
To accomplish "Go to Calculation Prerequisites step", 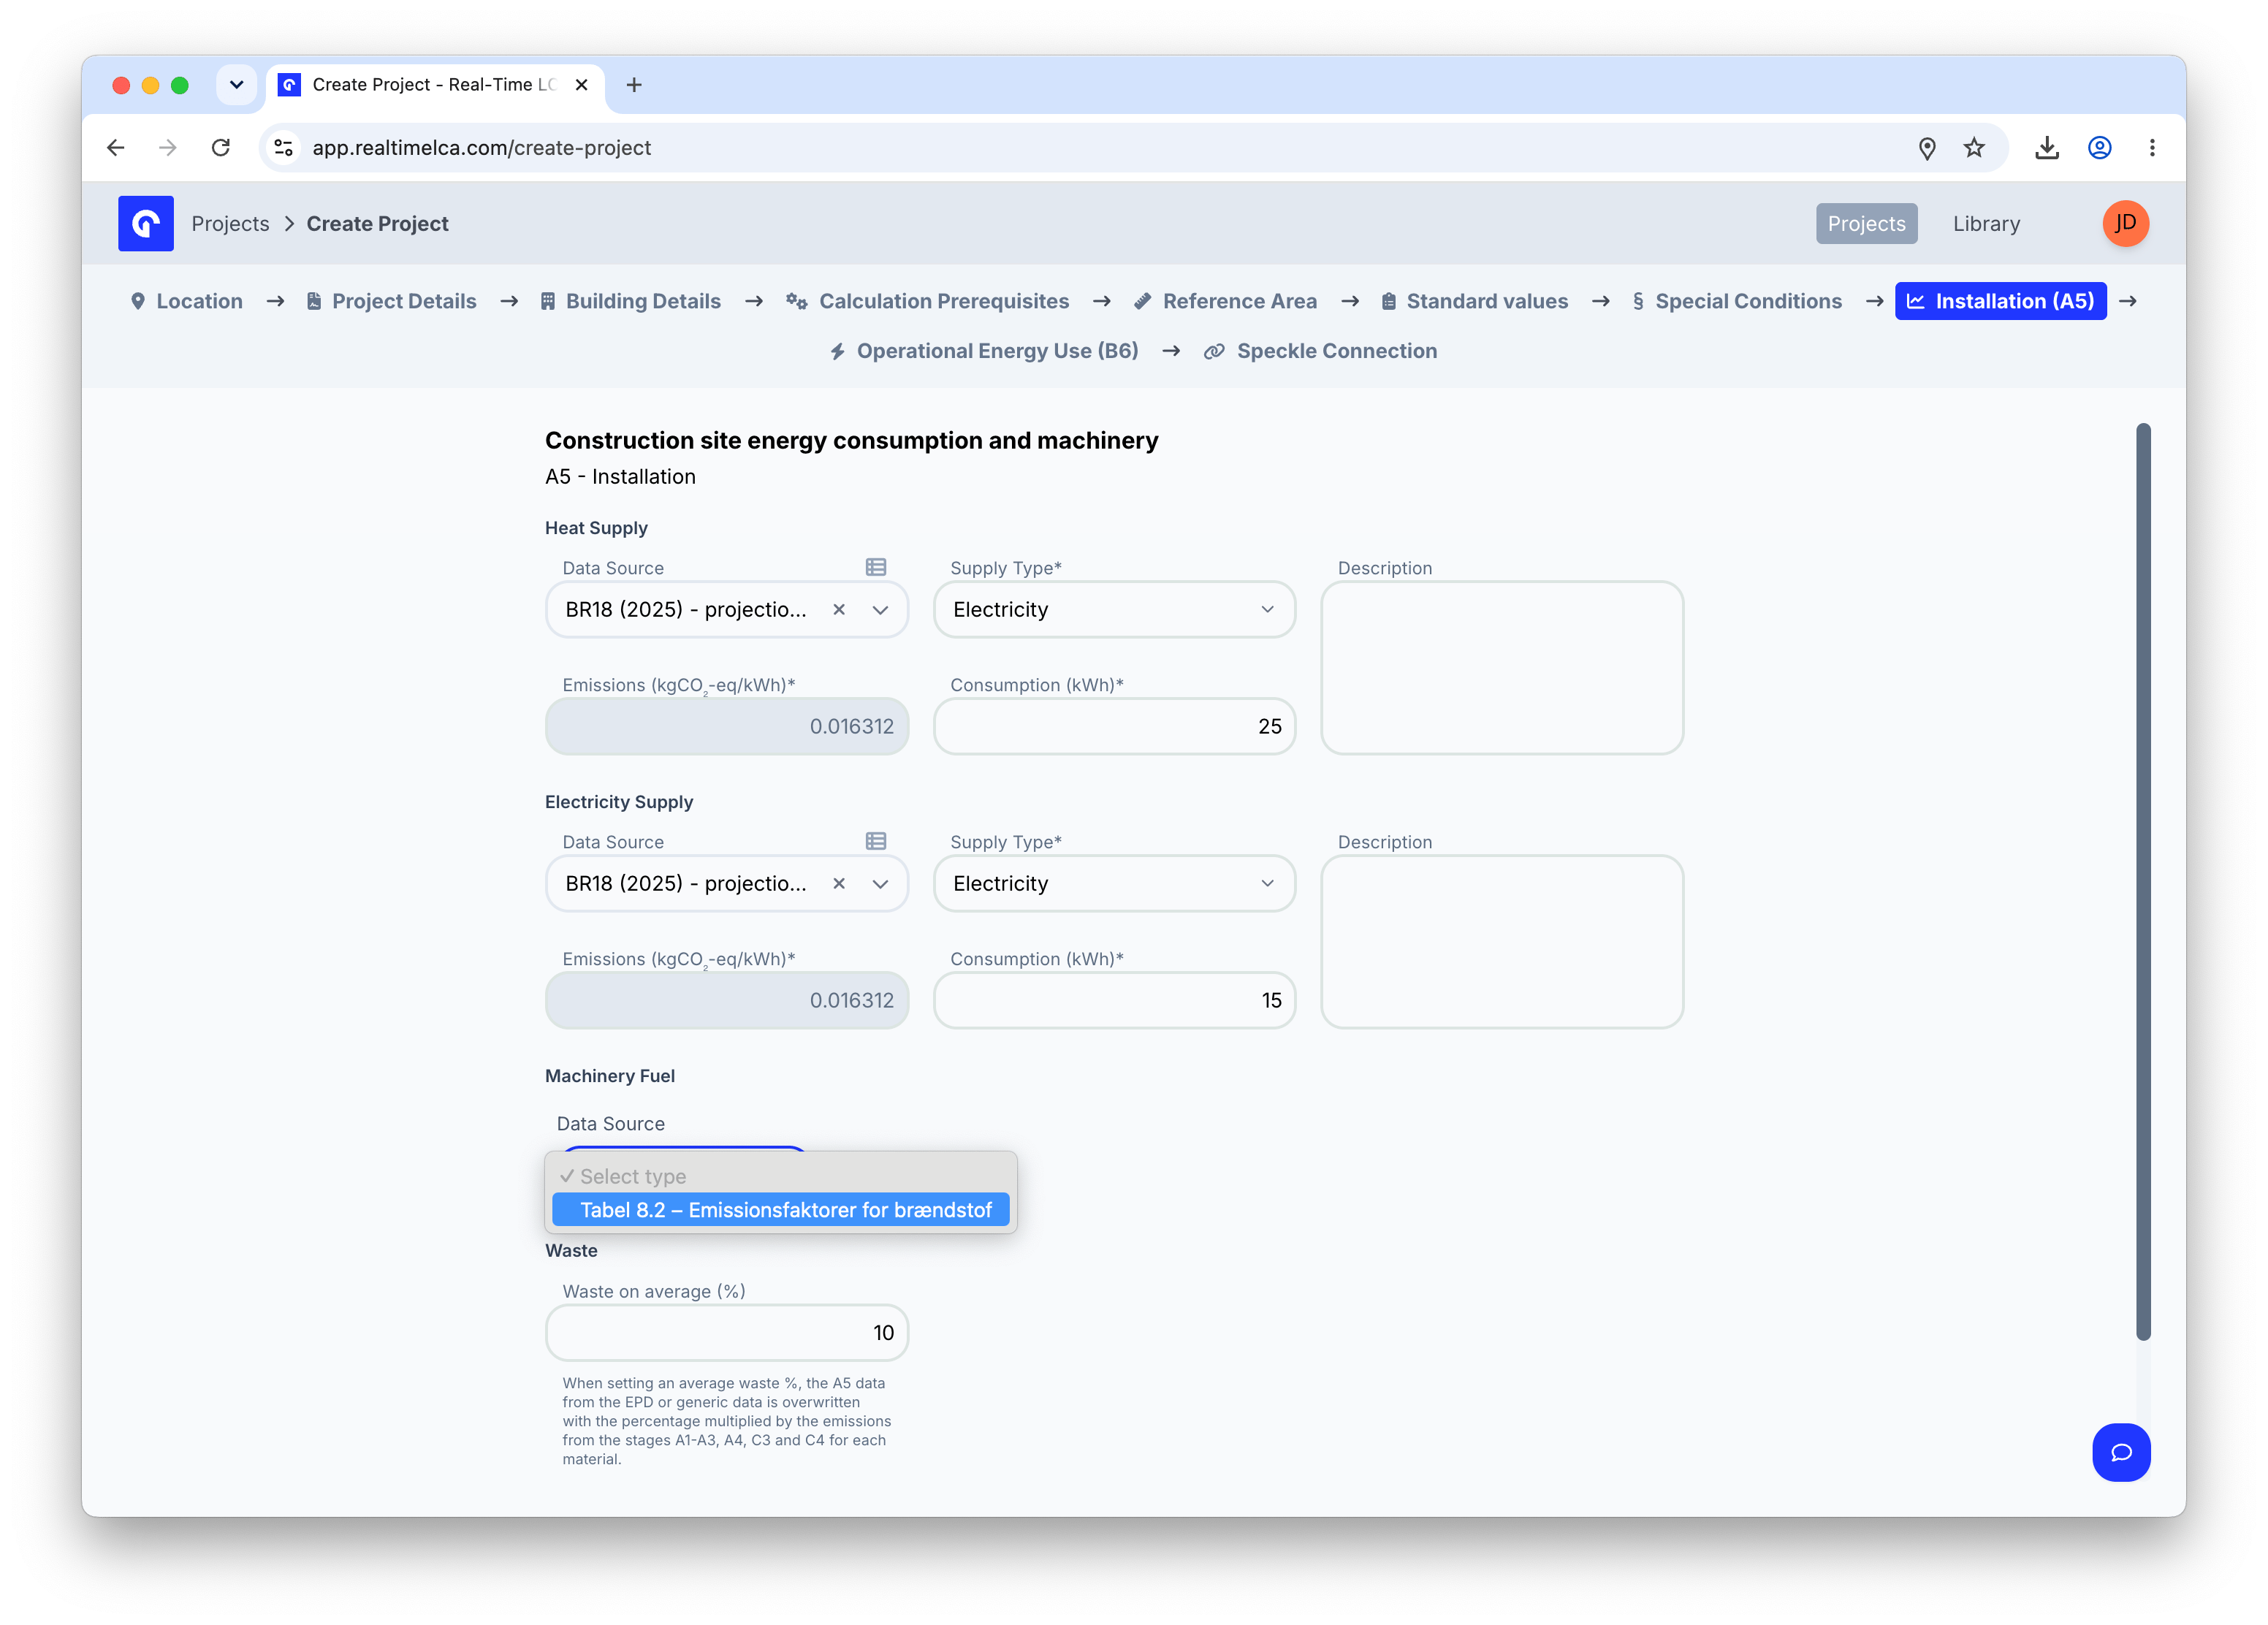I will tap(927, 301).
